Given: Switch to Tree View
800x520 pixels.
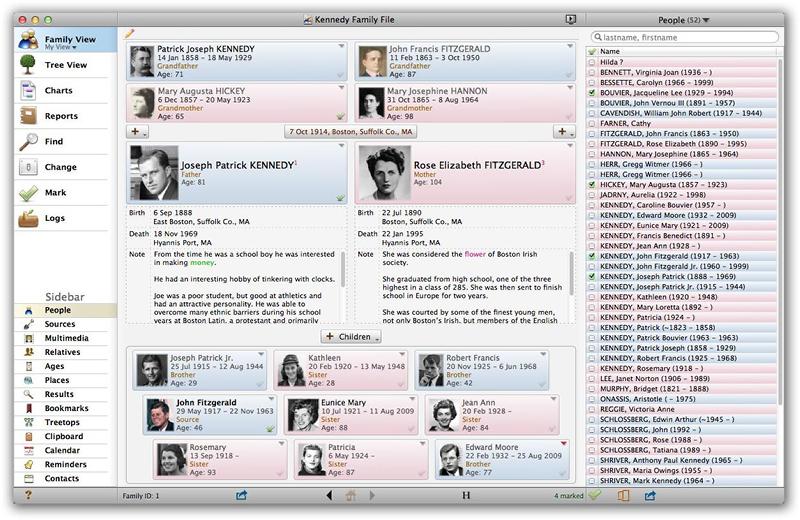Looking at the screenshot, I should (x=65, y=65).
